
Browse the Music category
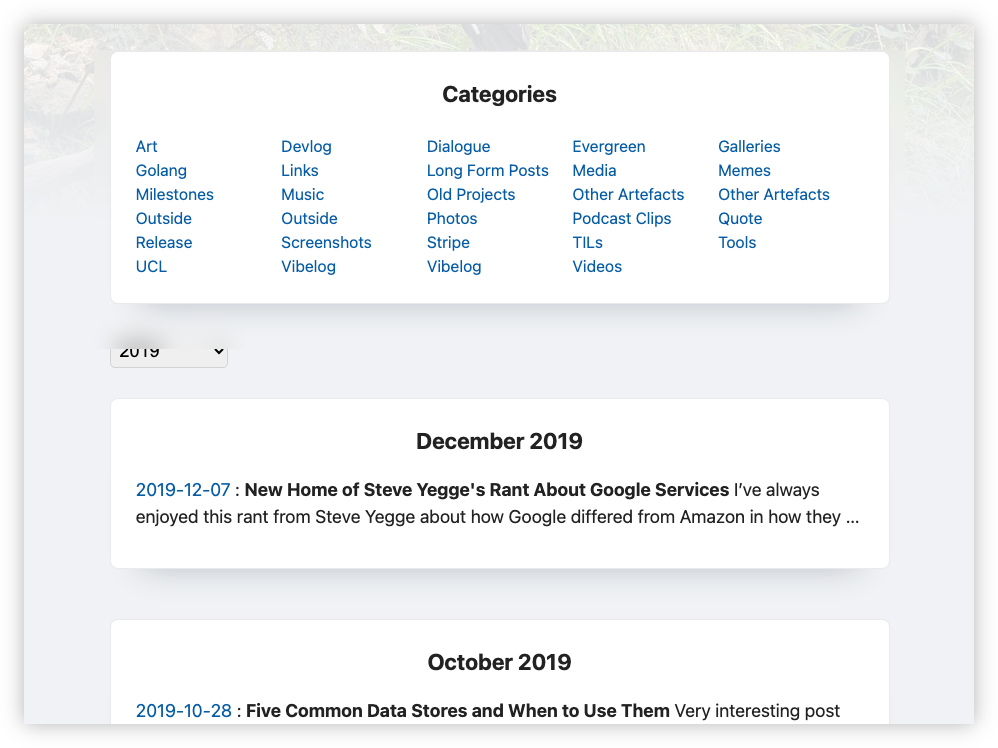pos(302,195)
